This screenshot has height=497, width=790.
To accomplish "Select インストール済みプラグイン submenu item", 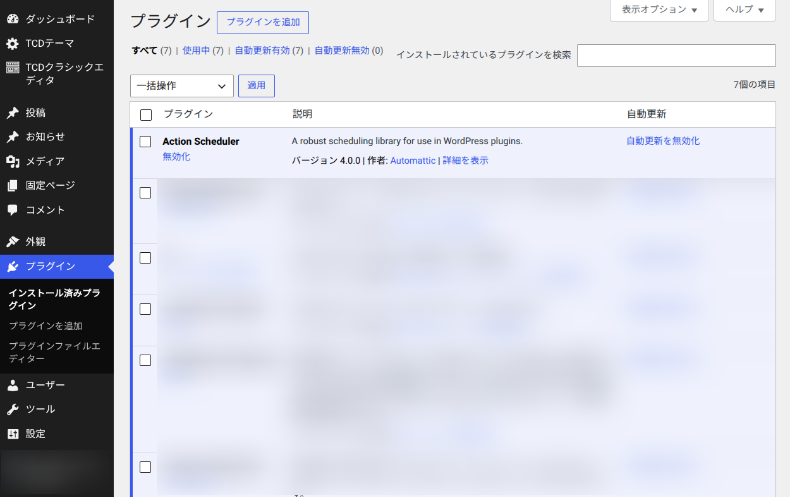I will [54, 299].
